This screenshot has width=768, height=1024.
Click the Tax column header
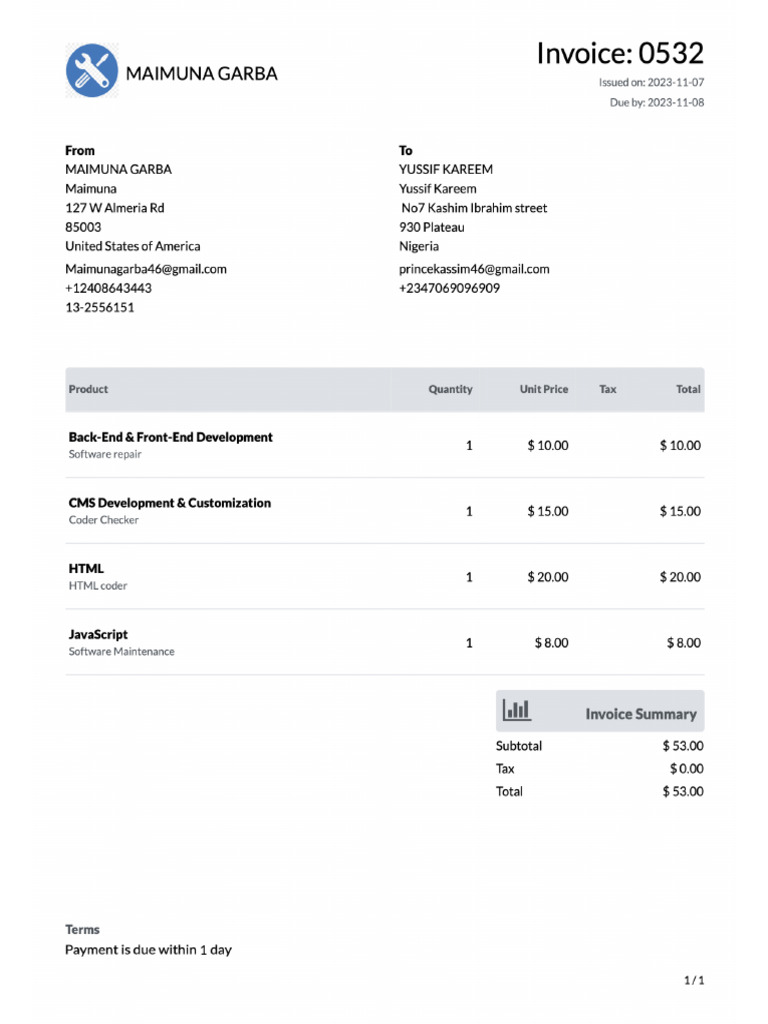[607, 389]
